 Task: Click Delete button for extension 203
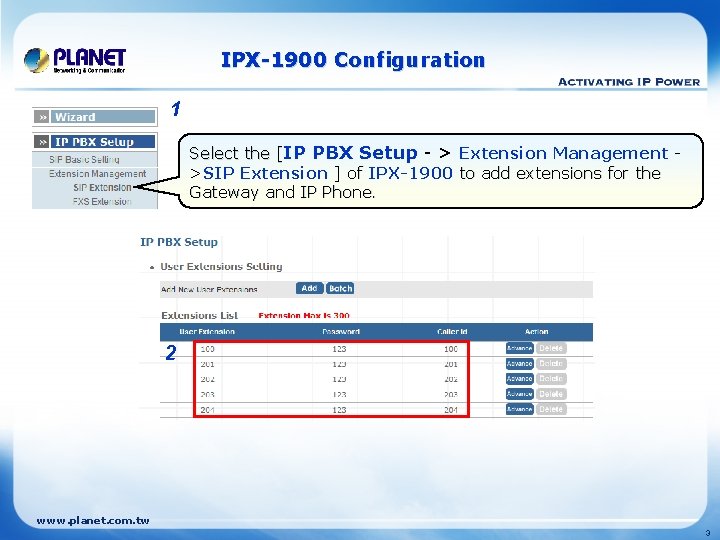[551, 394]
